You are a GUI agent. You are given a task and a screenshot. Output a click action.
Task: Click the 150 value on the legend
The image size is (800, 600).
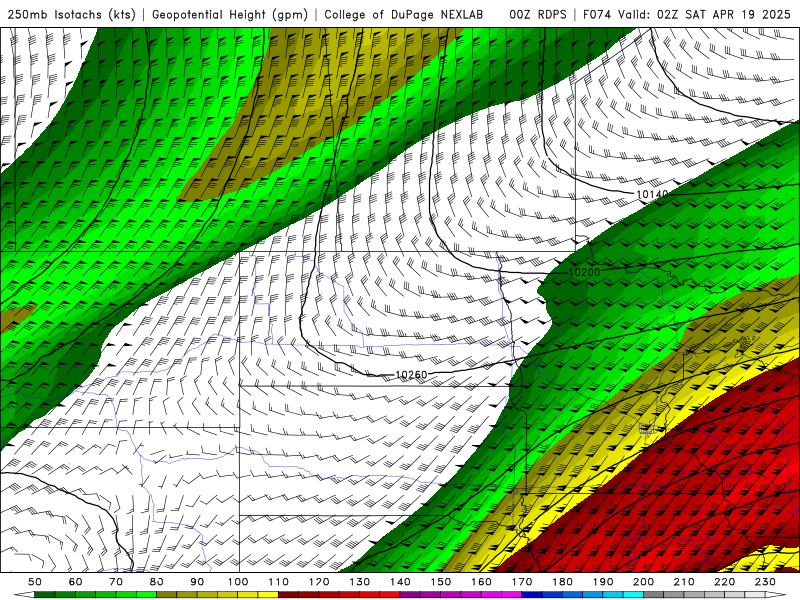(x=441, y=582)
